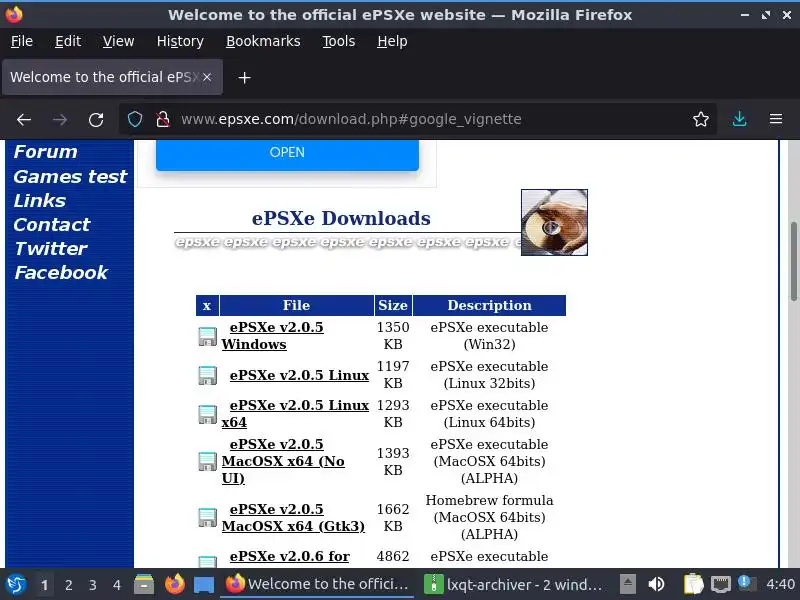Open lxqt-archiver windows from taskbar

pyautogui.click(x=514, y=584)
